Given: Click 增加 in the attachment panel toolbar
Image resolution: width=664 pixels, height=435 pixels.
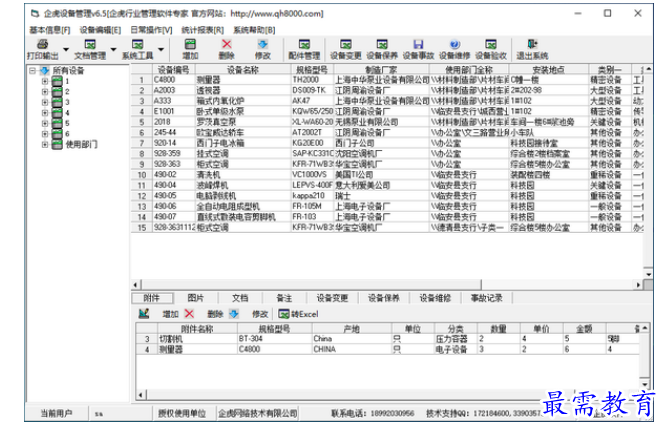Looking at the screenshot, I should (170, 314).
